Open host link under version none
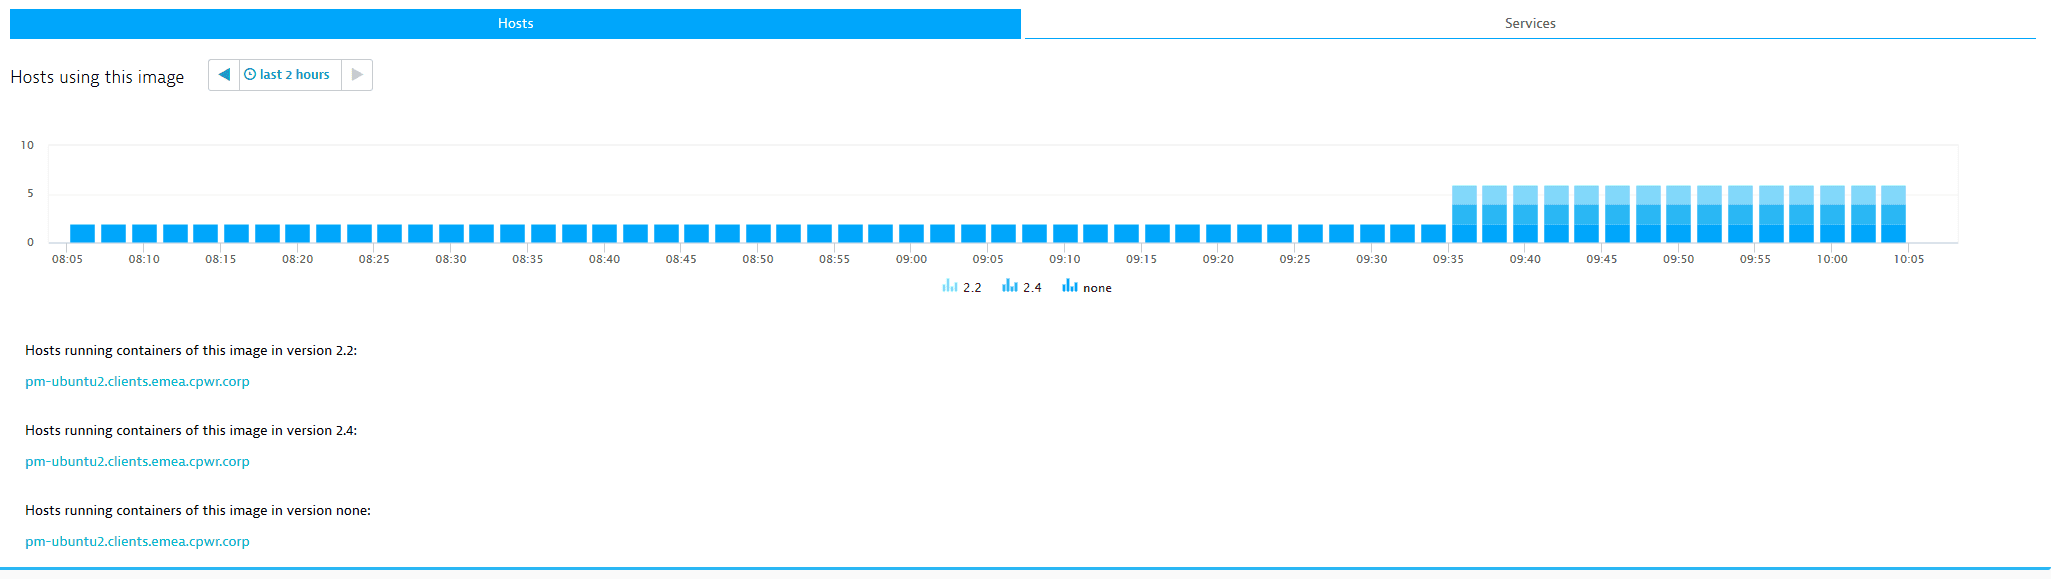 137,541
